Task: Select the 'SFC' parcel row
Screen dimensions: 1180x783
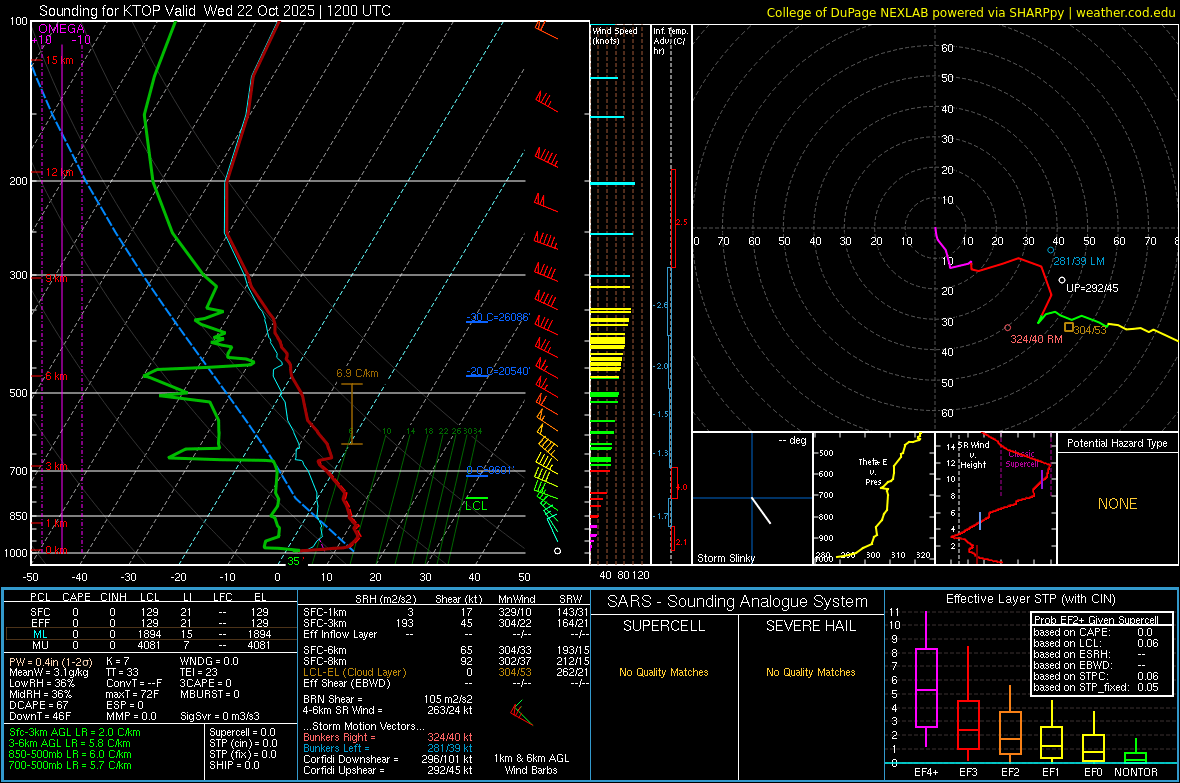Action: (x=150, y=612)
